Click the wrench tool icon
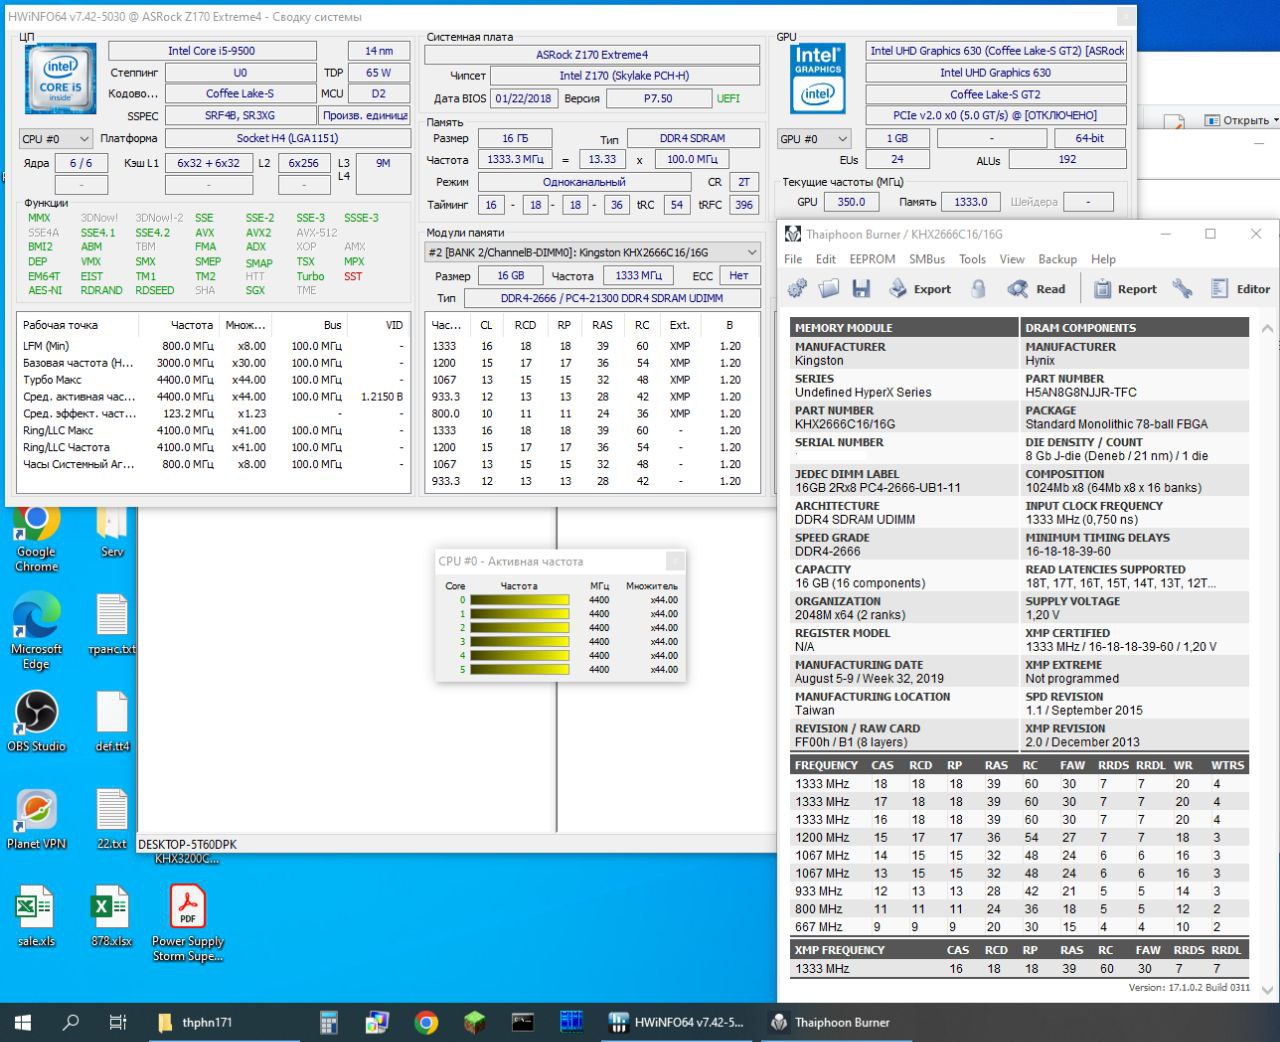The image size is (1280, 1042). coord(1183,289)
